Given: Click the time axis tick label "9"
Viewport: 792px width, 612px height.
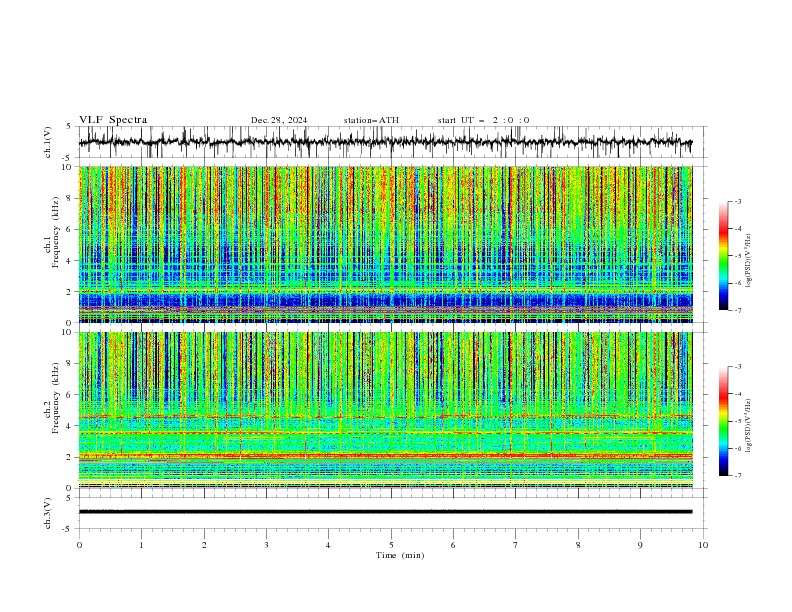Looking at the screenshot, I should [640, 545].
